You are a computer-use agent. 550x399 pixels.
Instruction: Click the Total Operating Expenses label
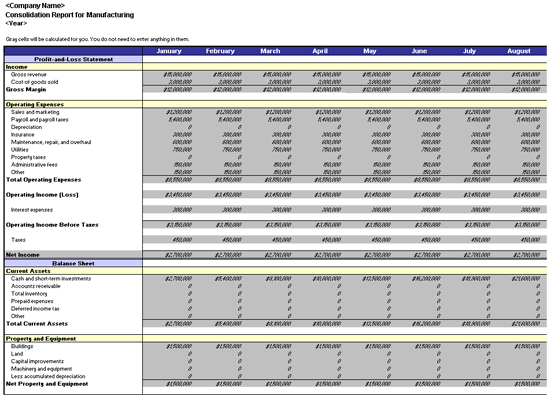coord(43,180)
